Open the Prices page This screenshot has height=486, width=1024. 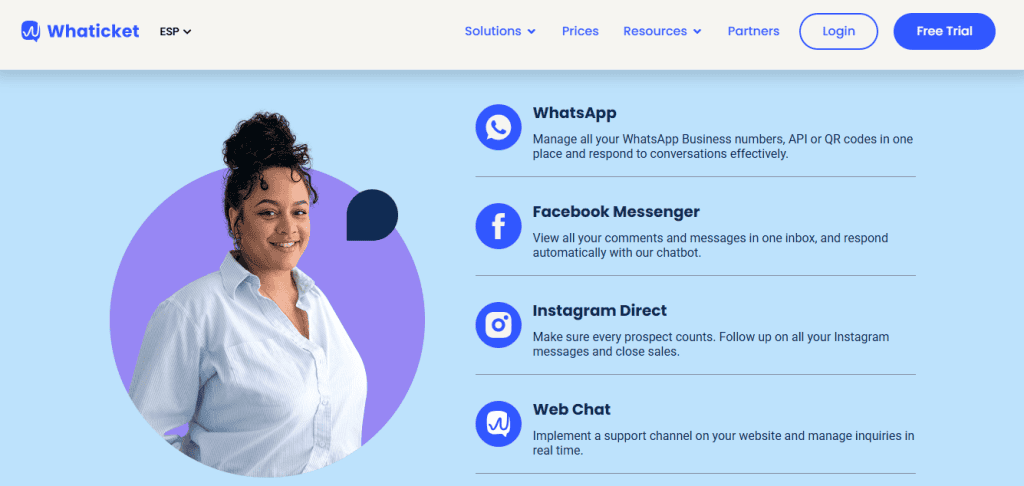(580, 31)
